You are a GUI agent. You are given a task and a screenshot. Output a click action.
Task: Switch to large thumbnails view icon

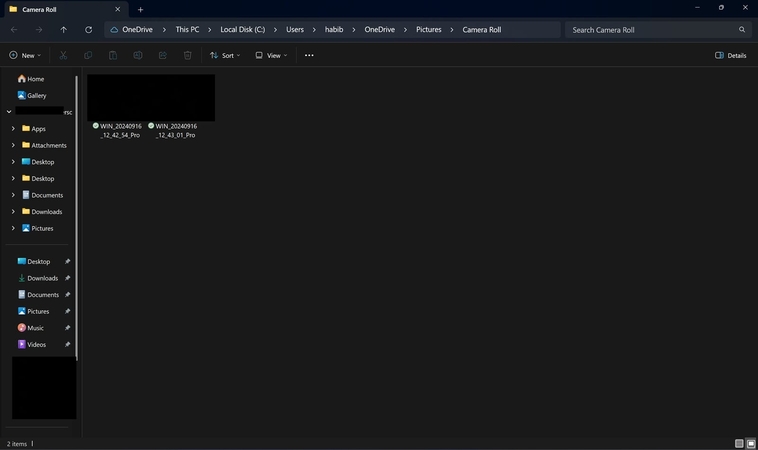tap(751, 443)
